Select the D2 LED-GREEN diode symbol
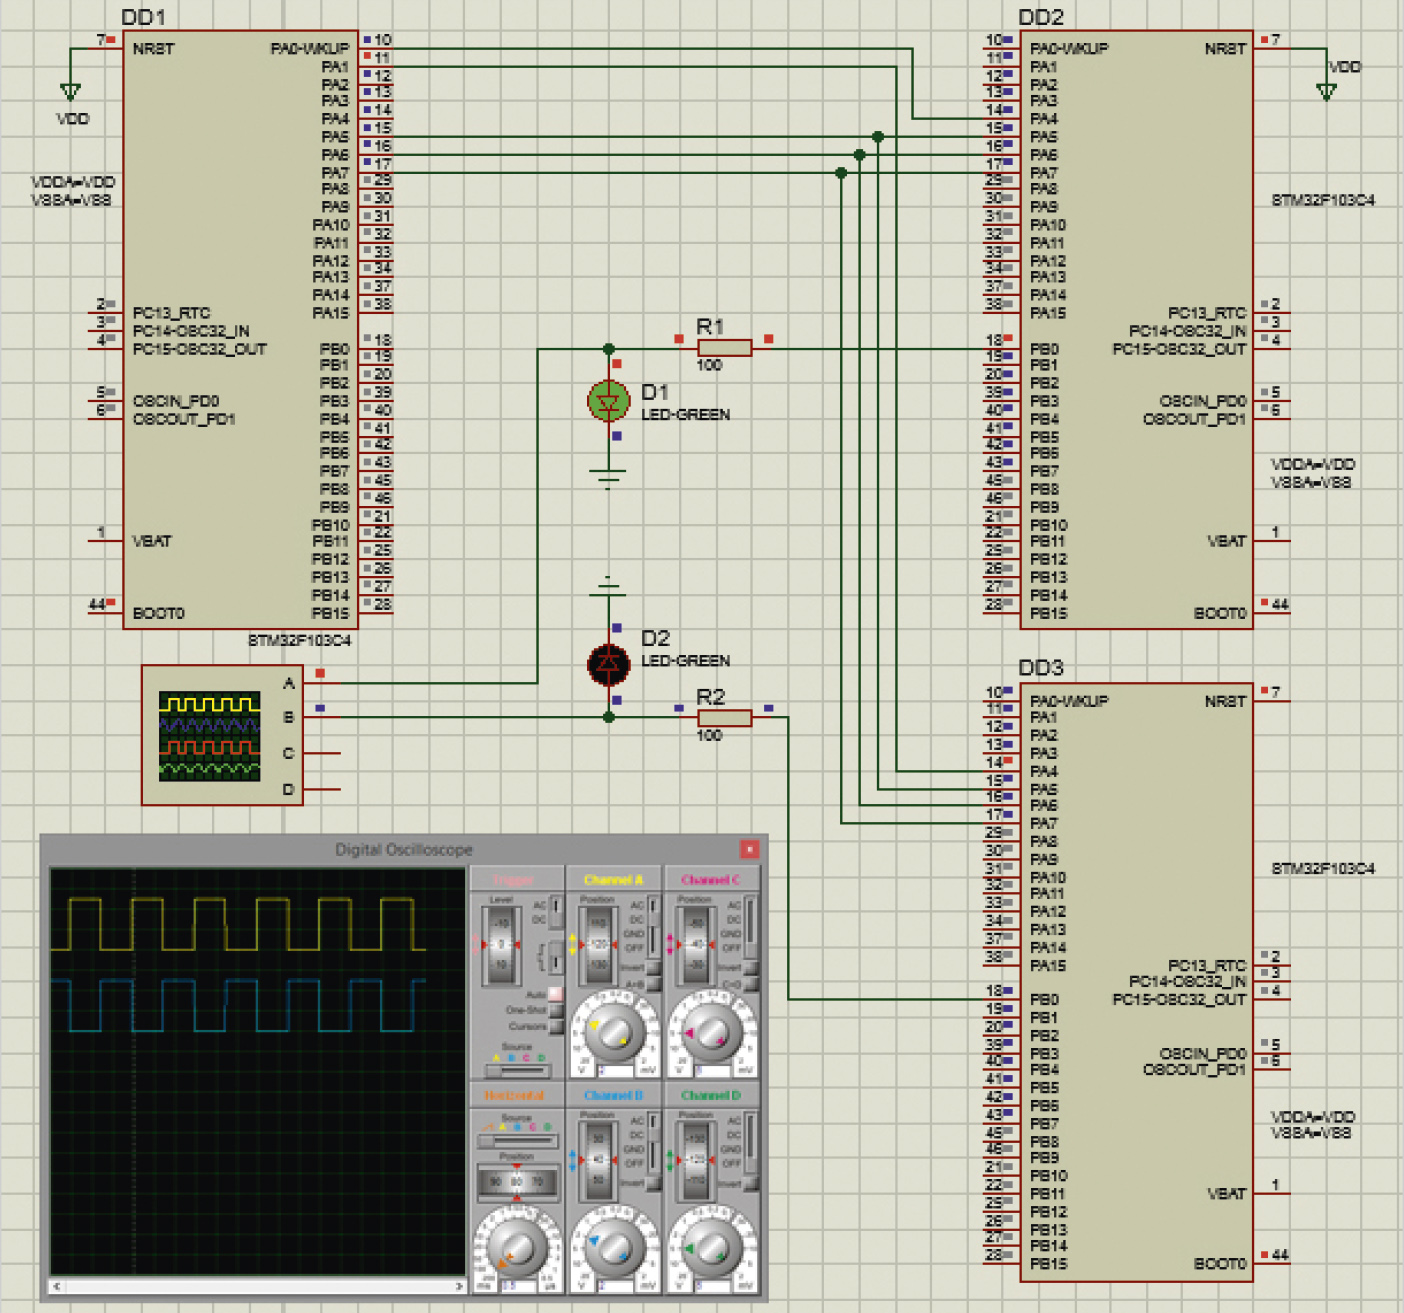Viewport: 1404px width, 1313px height. 608,664
